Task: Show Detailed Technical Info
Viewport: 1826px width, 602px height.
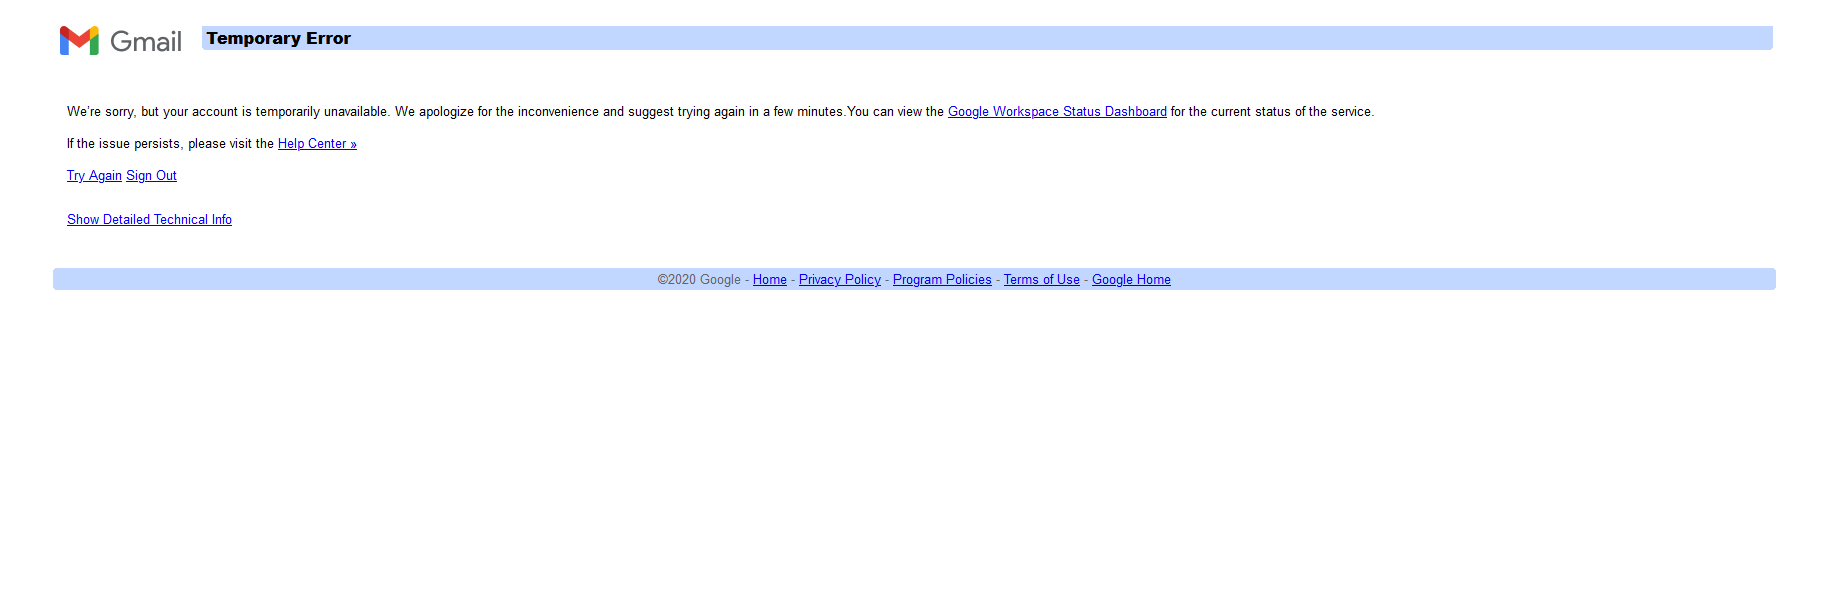Action: [x=149, y=220]
